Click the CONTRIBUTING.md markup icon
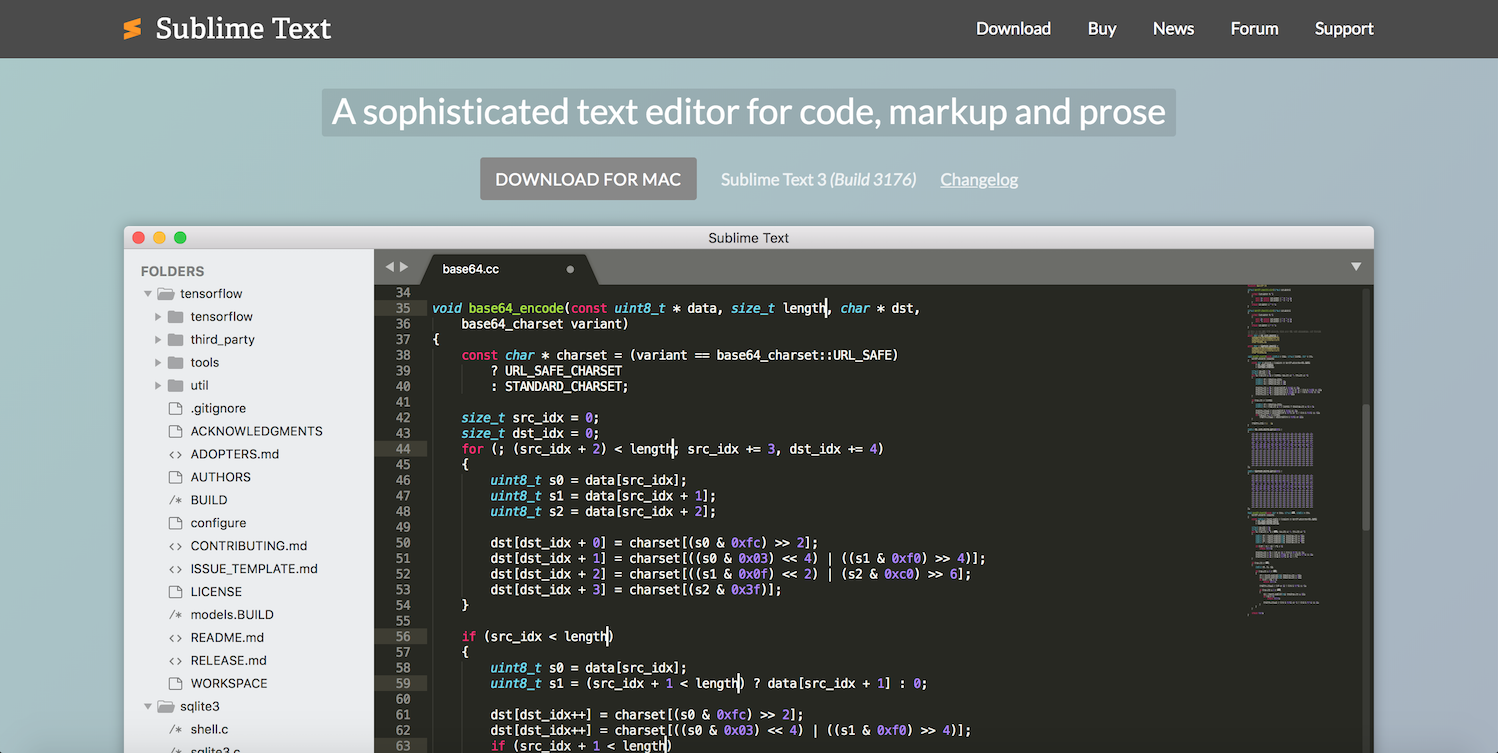 (x=175, y=547)
